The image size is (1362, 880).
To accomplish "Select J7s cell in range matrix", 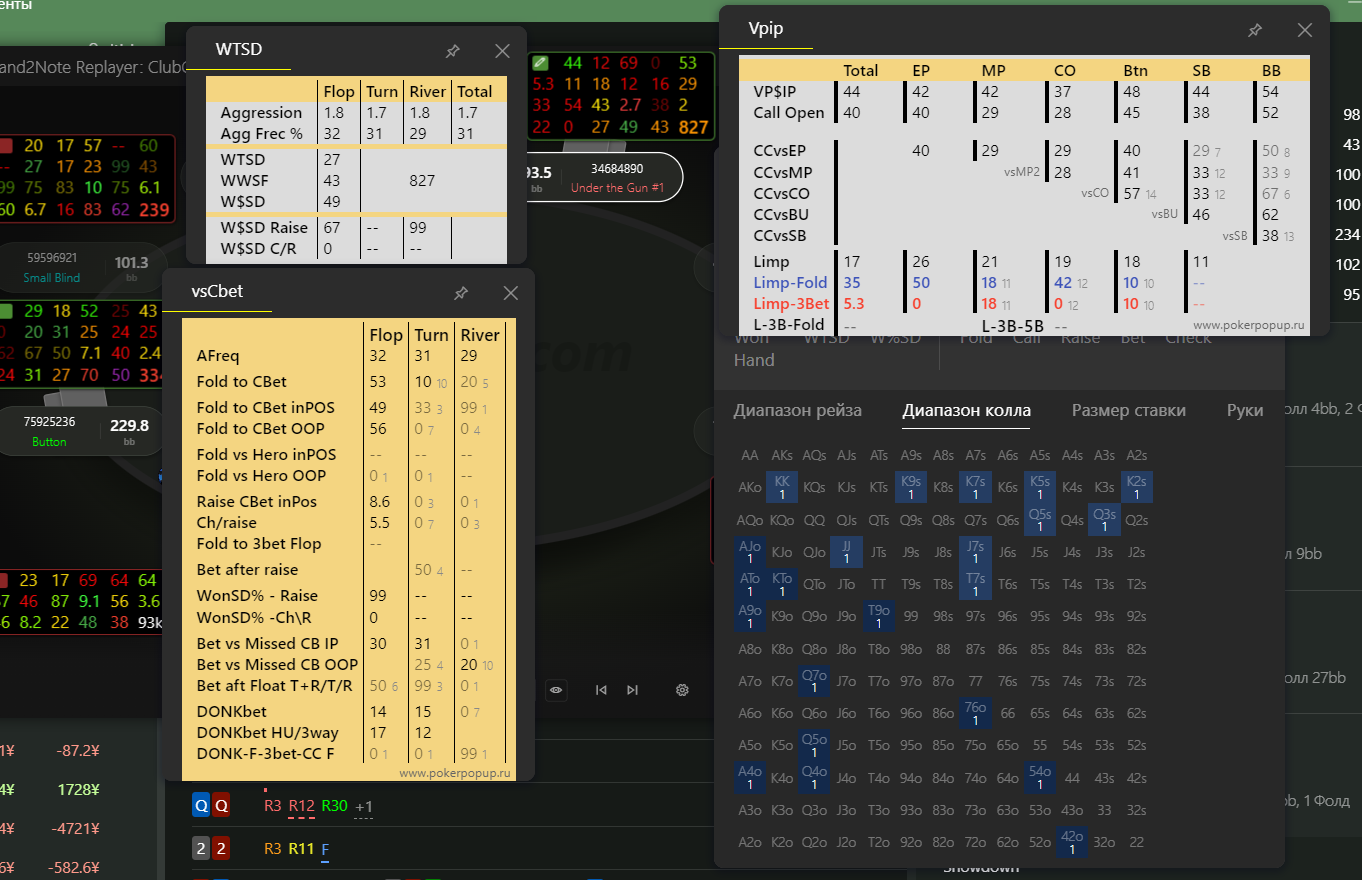I will pyautogui.click(x=975, y=552).
